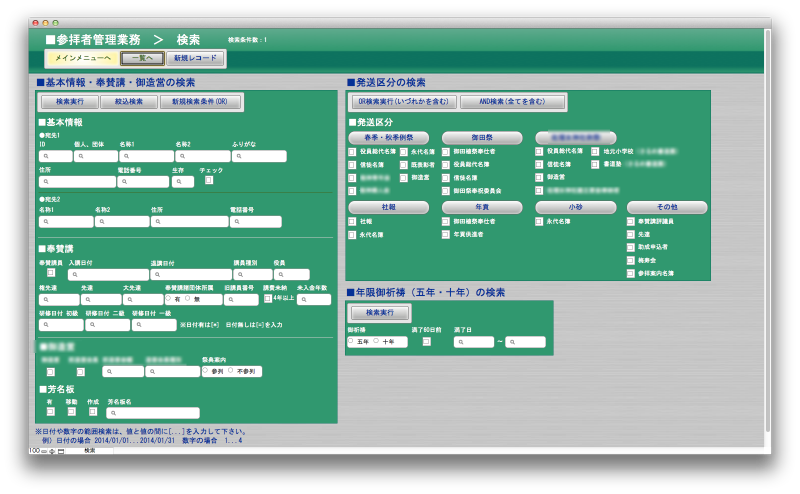Screen dimensions: 800x494
Task: Click the window's vertical scrollbar
Action: (x=767, y=240)
